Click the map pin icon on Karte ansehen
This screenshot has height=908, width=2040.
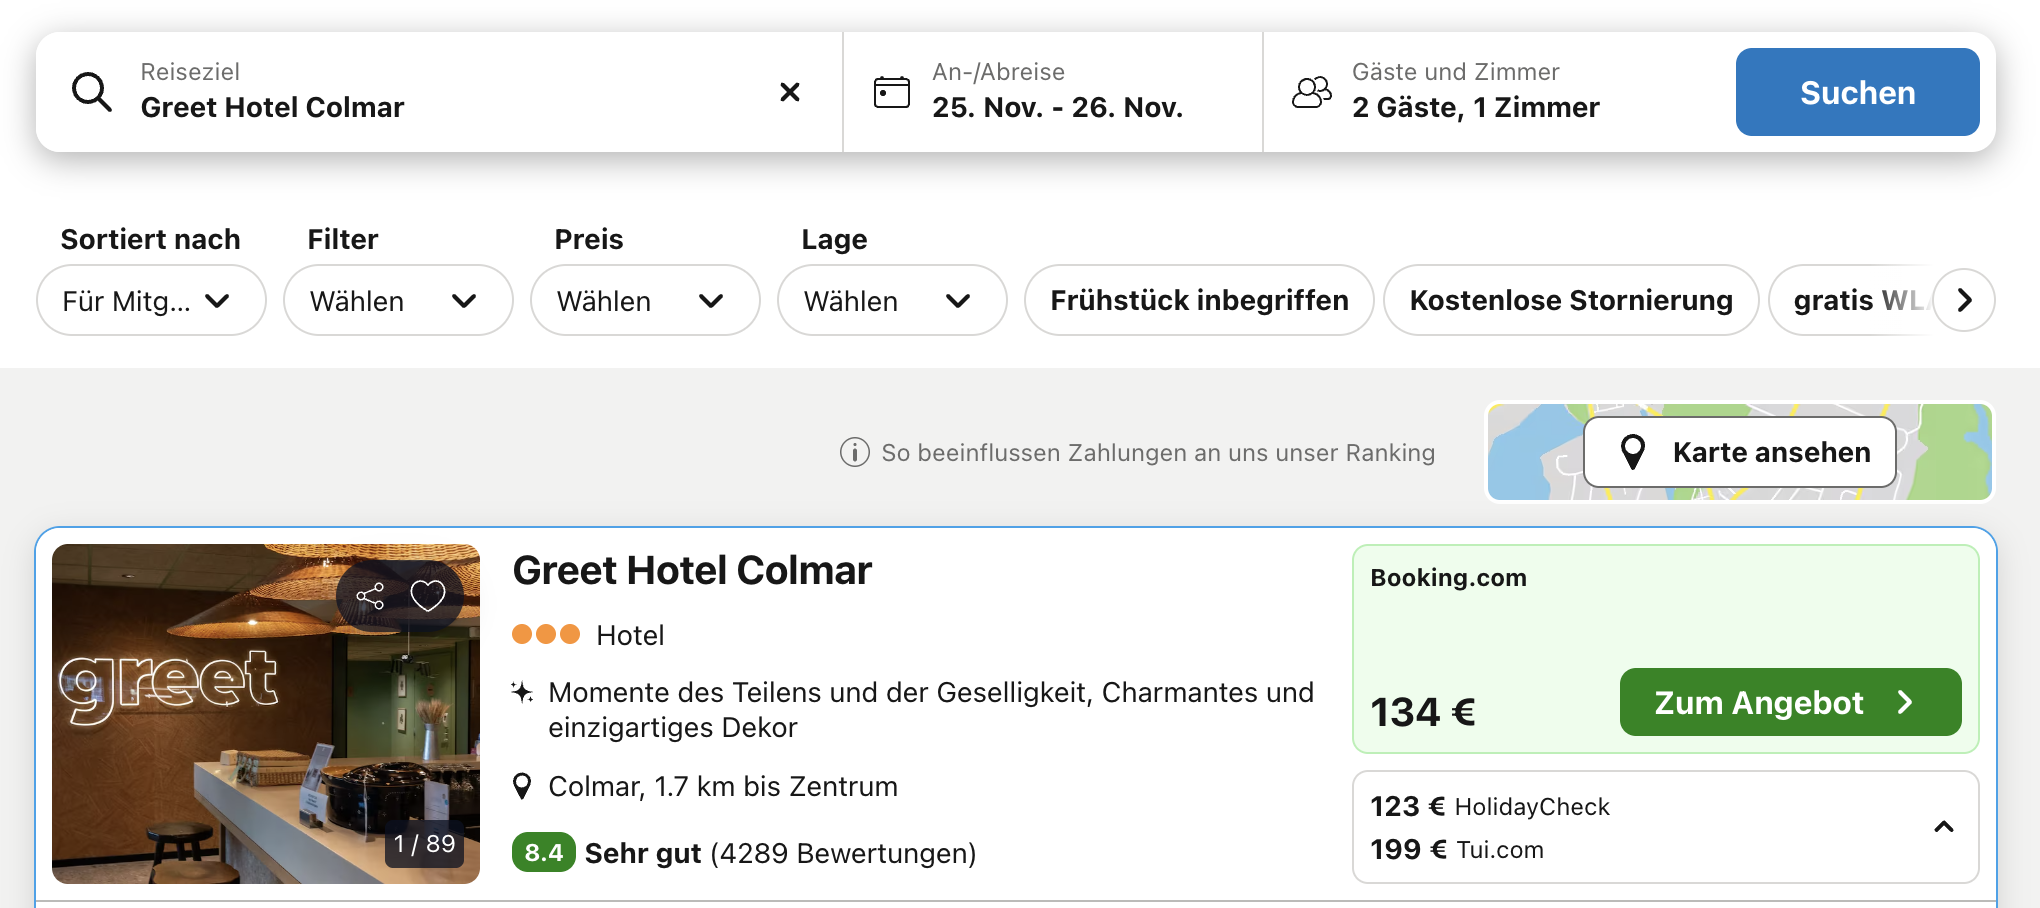pos(1633,452)
